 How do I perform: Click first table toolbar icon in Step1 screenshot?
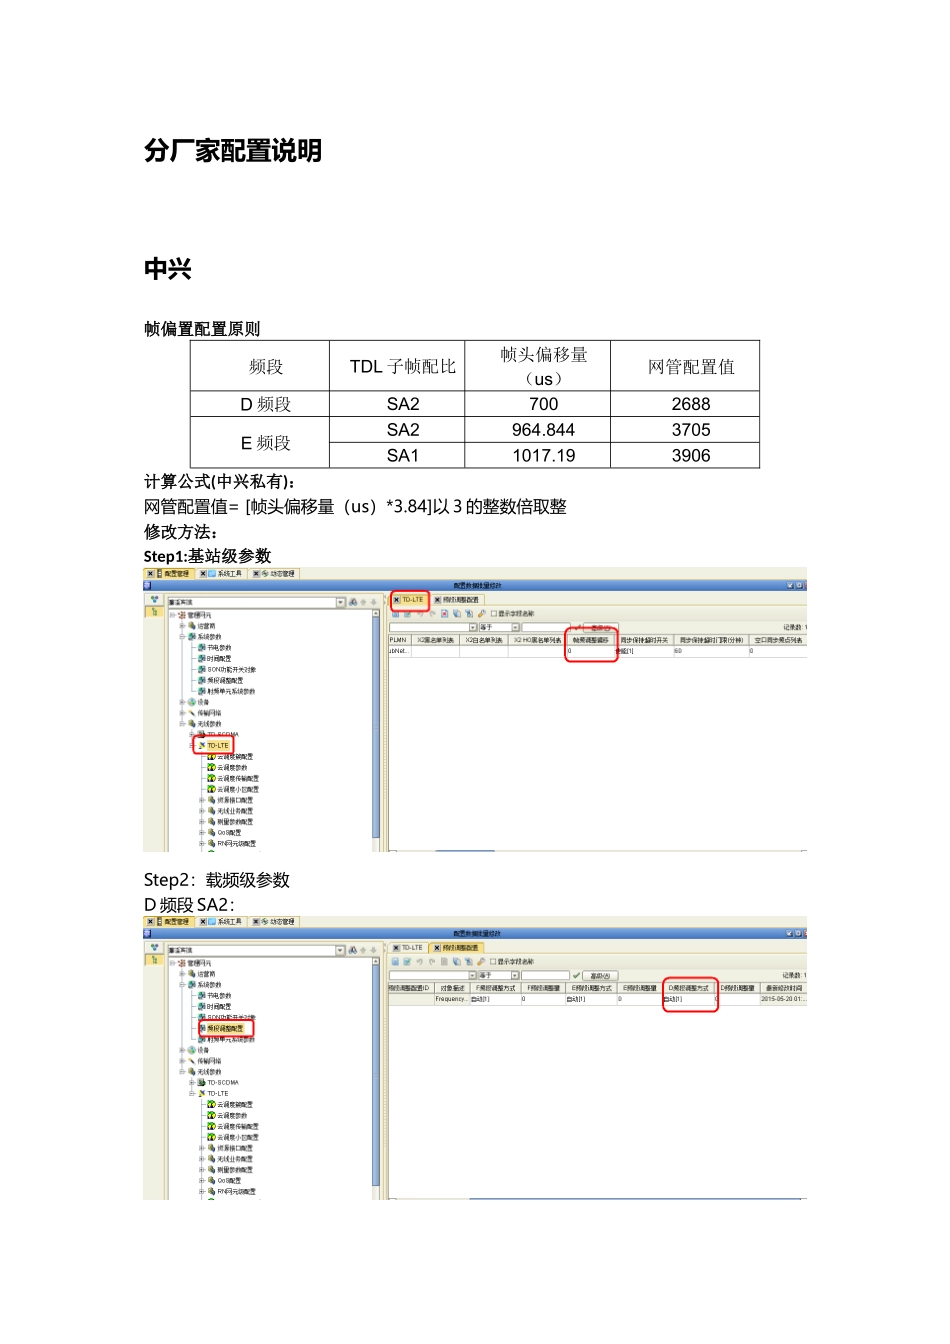pos(395,613)
